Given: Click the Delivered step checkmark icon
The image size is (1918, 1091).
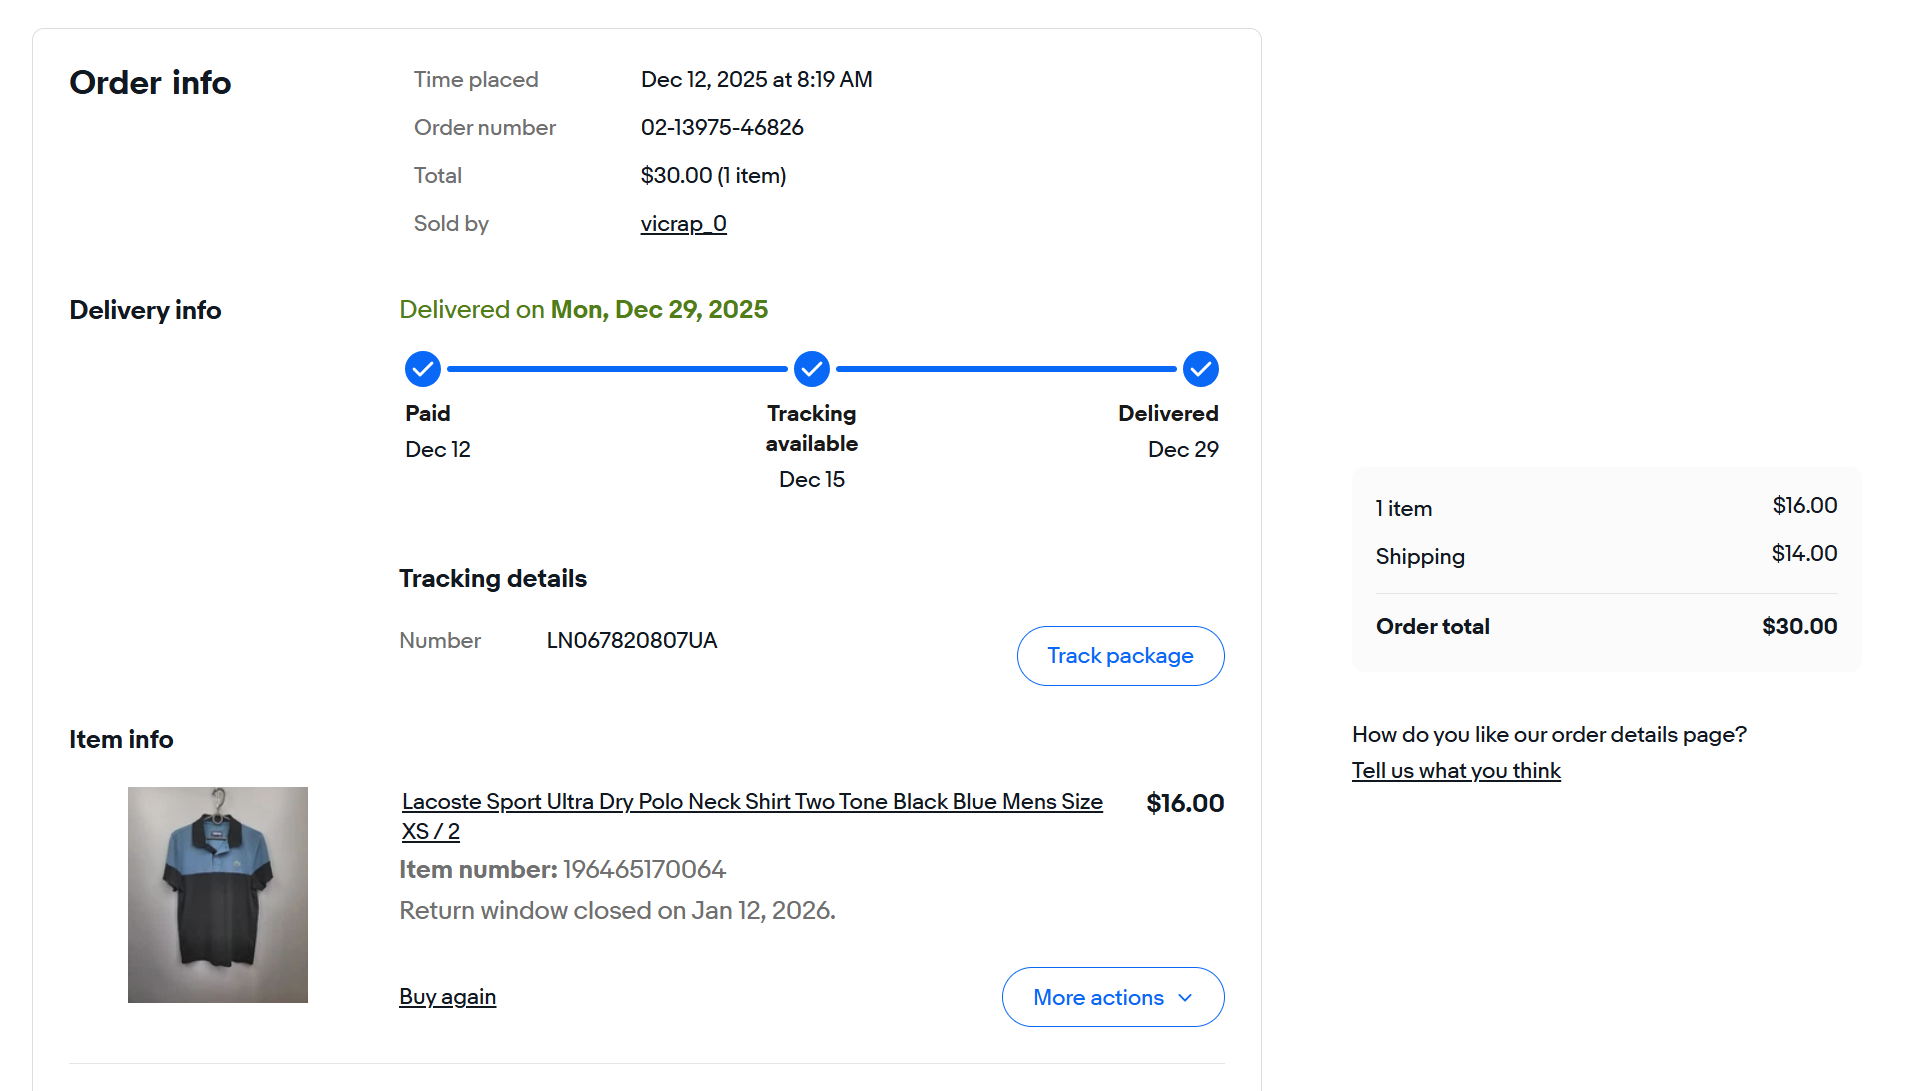Looking at the screenshot, I should pos(1200,369).
